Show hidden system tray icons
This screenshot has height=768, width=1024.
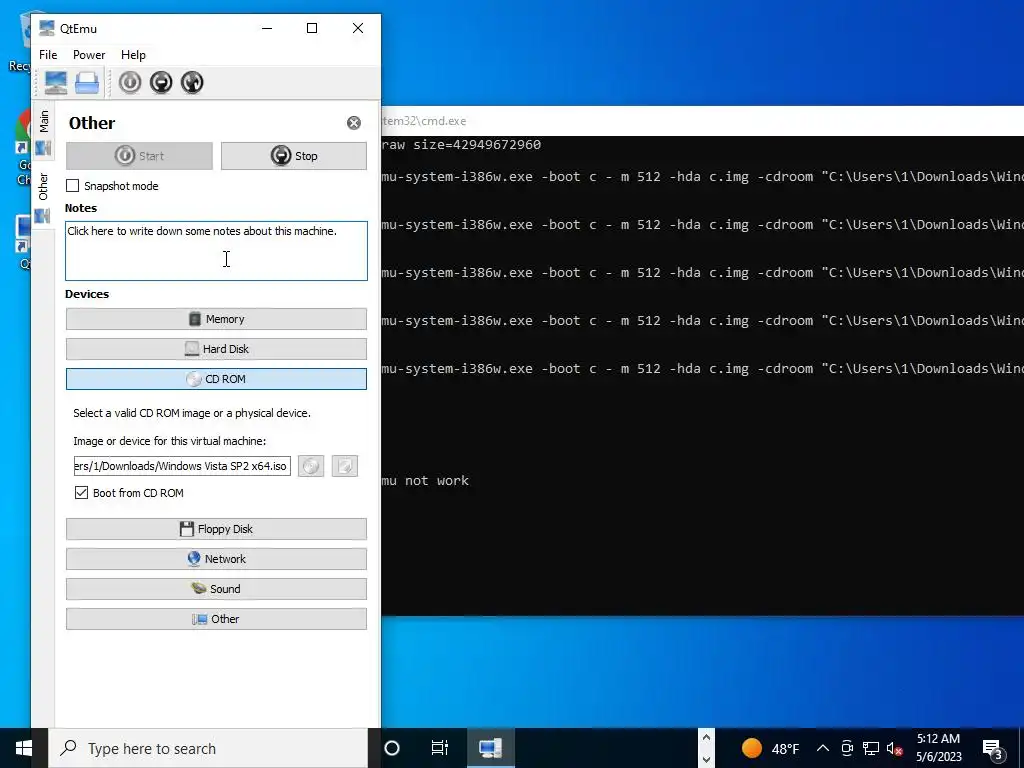coord(823,748)
